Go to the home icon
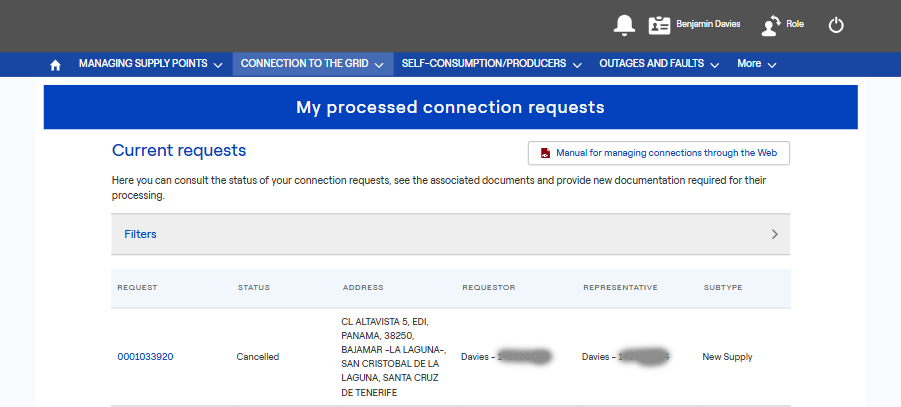The height and width of the screenshot is (407, 901). coord(55,64)
